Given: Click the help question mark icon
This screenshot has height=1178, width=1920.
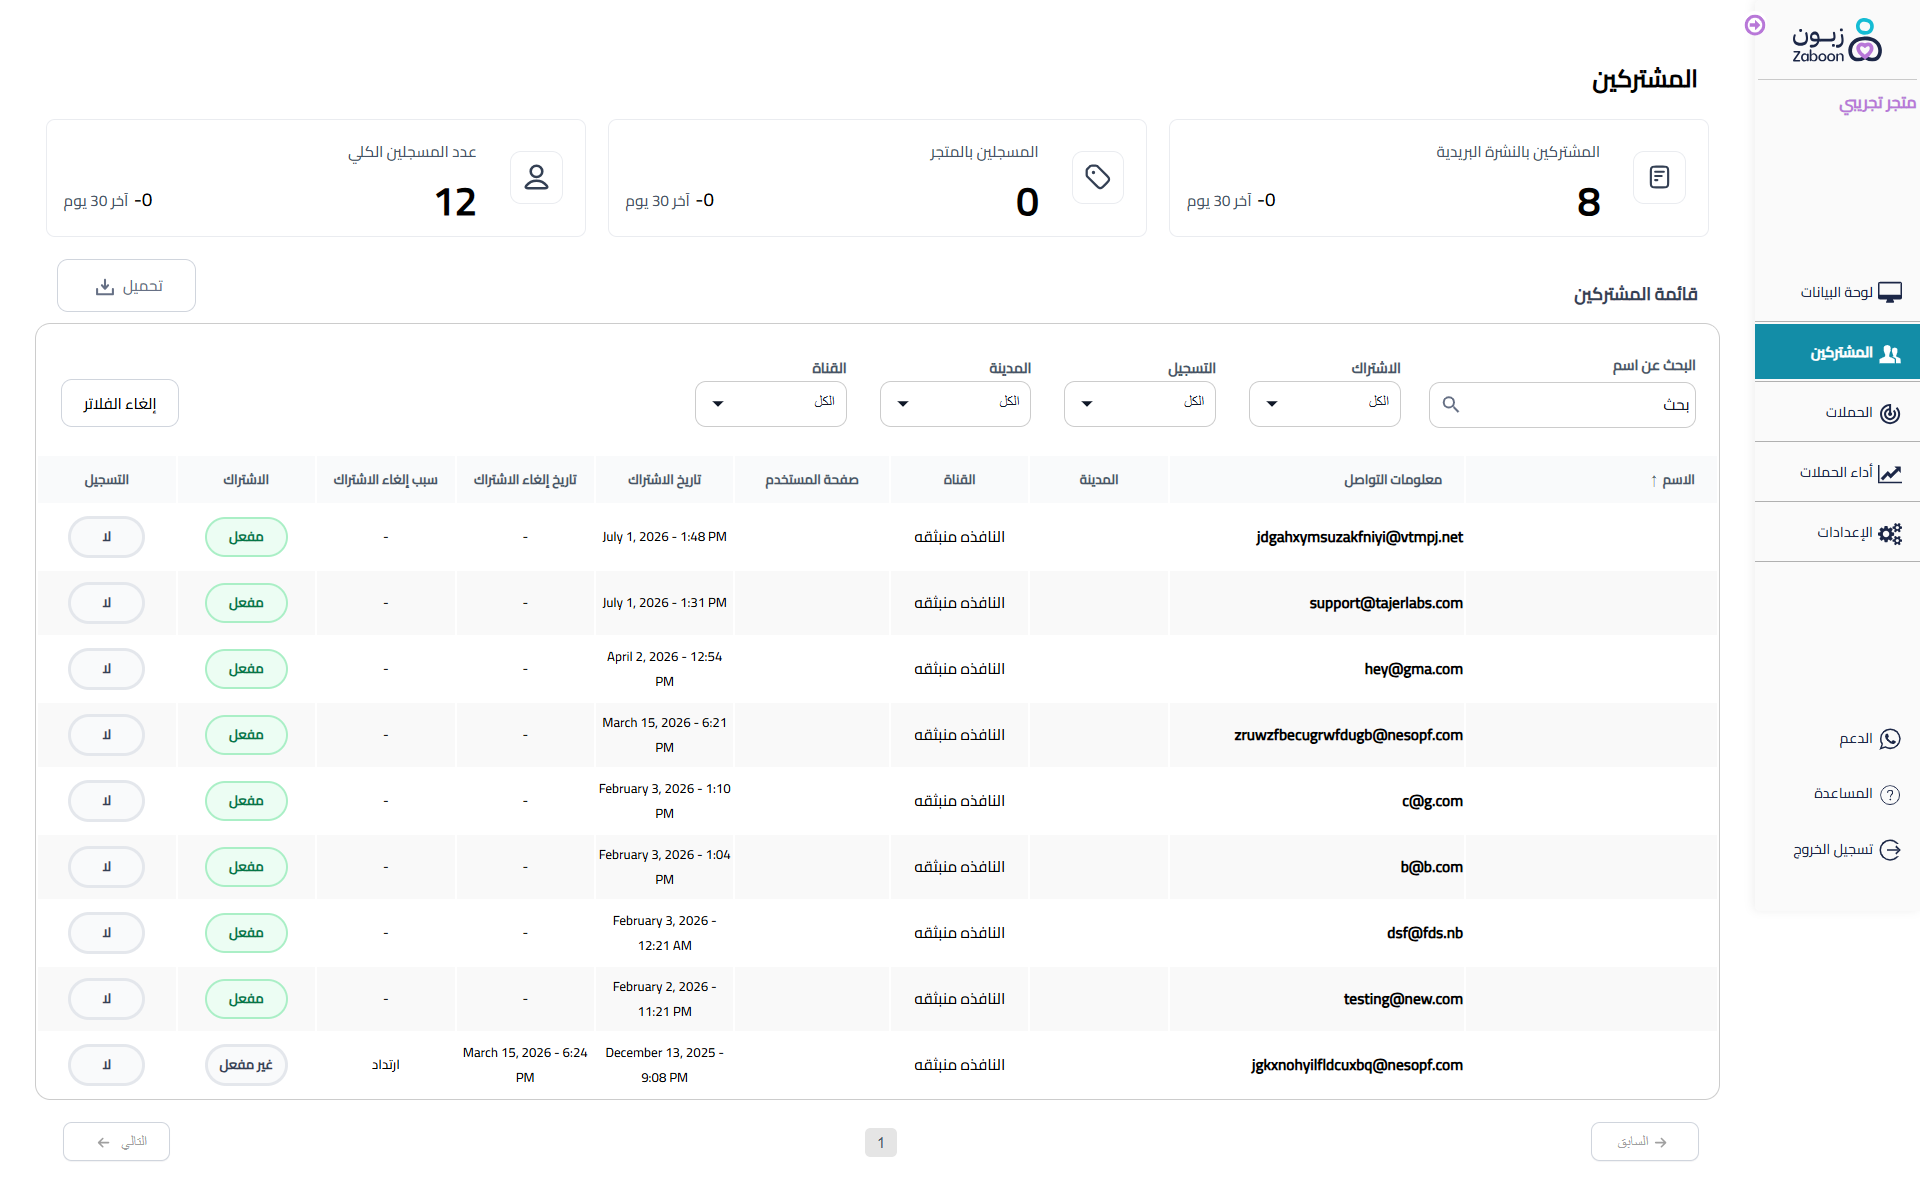Looking at the screenshot, I should (x=1890, y=795).
